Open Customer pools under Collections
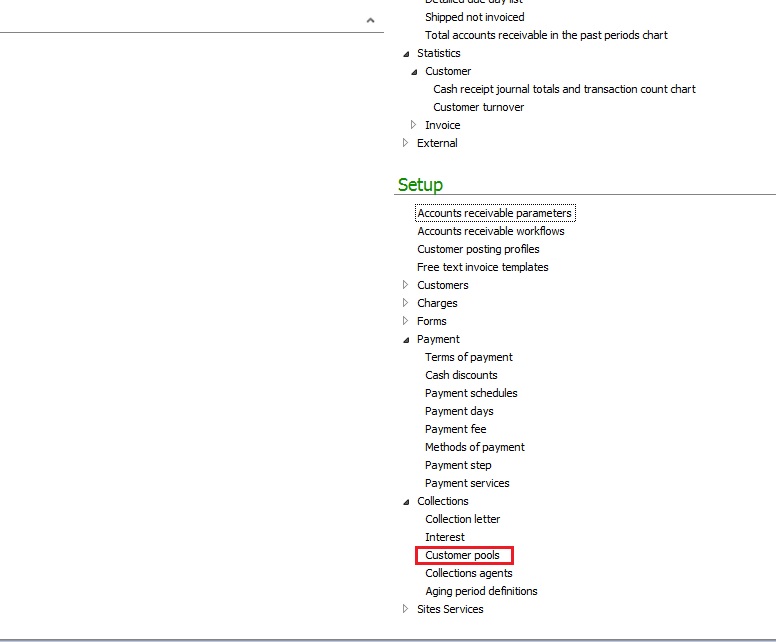The width and height of the screenshot is (776, 642). (x=462, y=555)
